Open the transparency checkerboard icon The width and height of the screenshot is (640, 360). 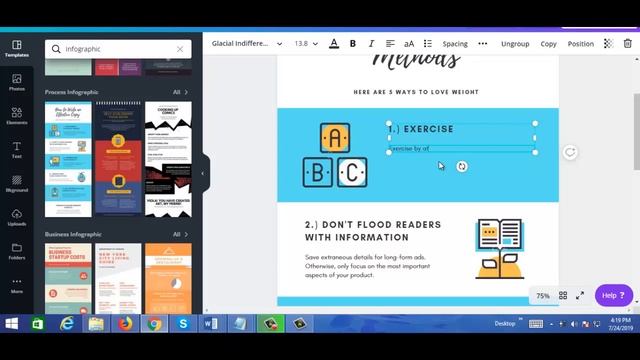608,44
